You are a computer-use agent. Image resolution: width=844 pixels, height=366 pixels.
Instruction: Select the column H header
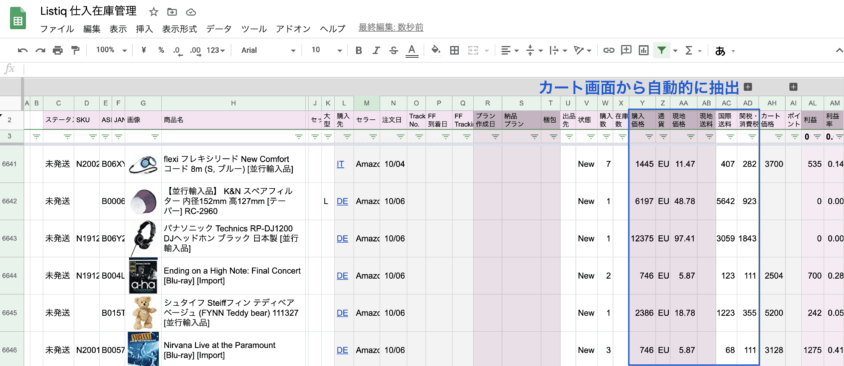pyautogui.click(x=234, y=103)
